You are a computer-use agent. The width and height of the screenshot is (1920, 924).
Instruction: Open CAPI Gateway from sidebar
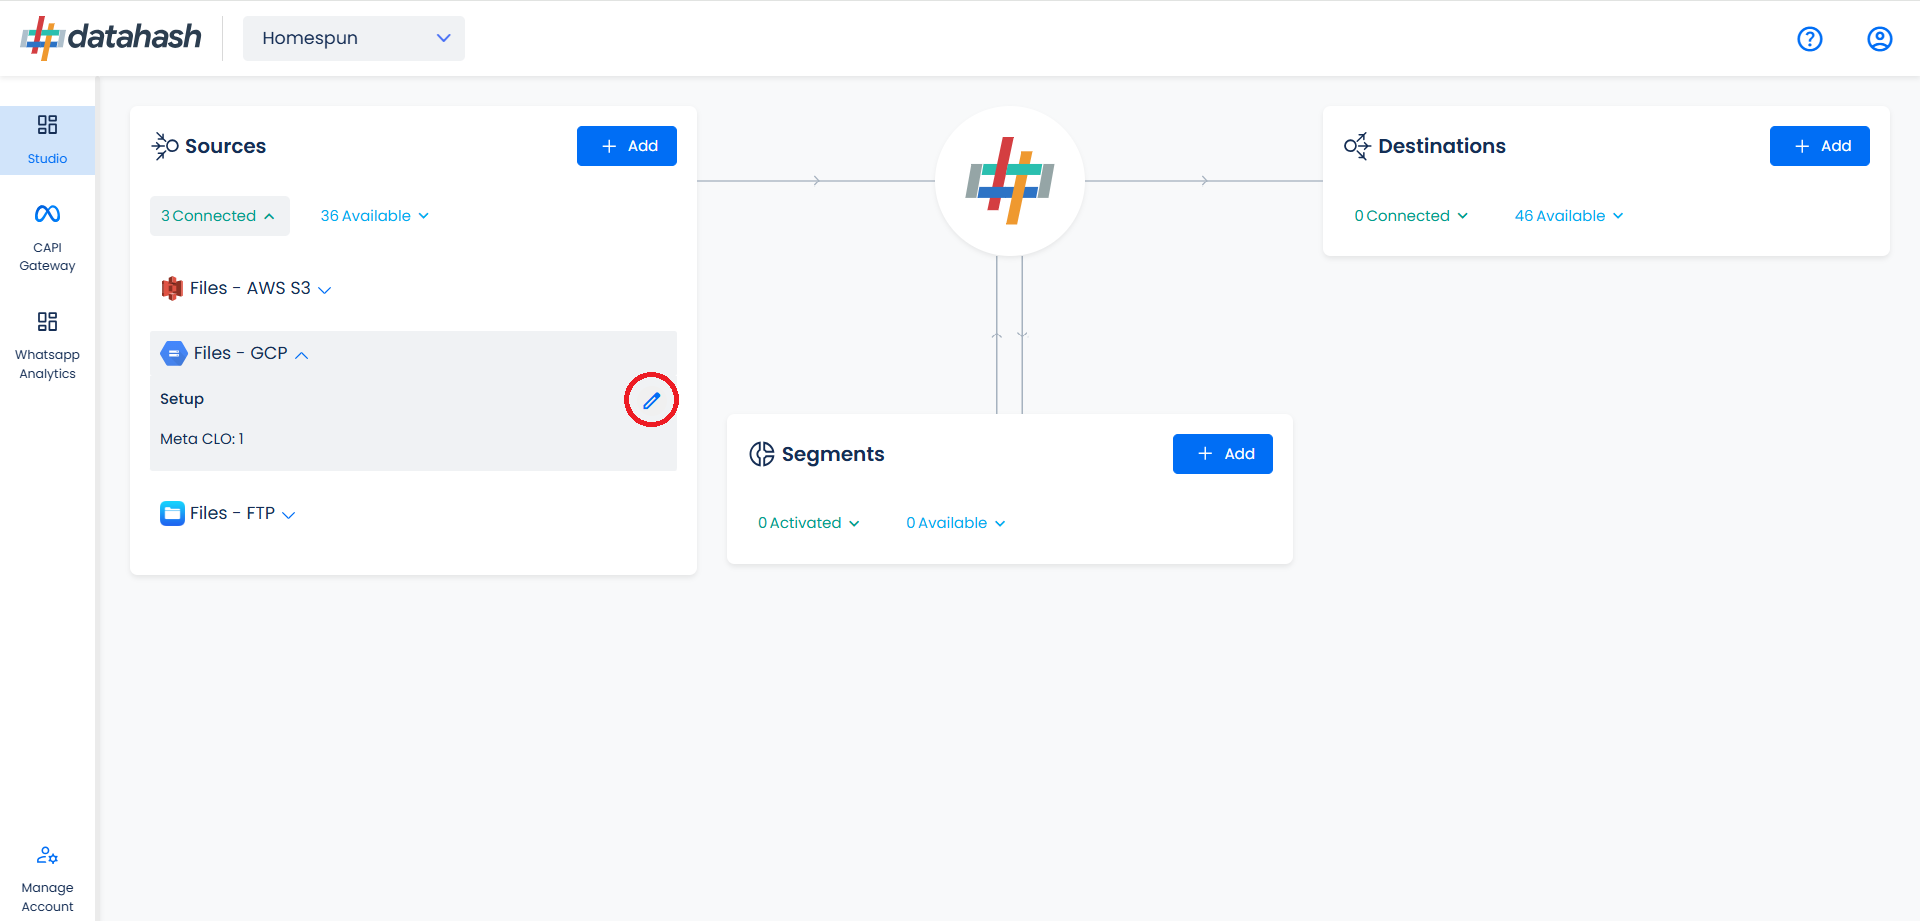47,238
